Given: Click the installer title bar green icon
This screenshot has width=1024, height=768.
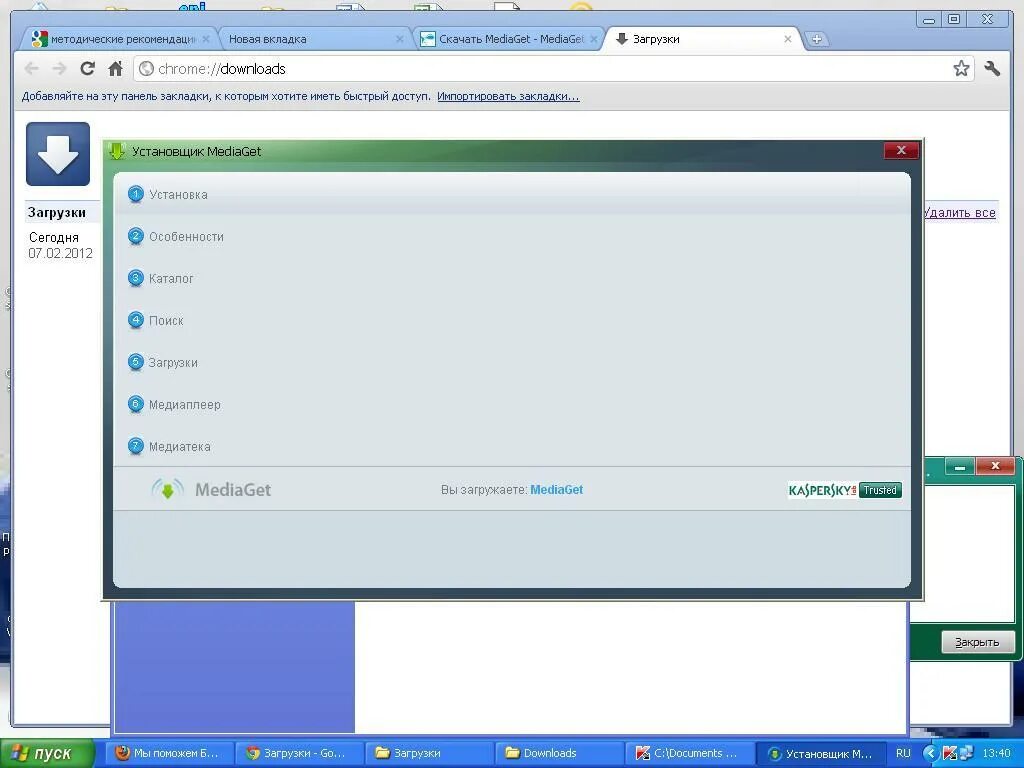Looking at the screenshot, I should click(x=117, y=151).
